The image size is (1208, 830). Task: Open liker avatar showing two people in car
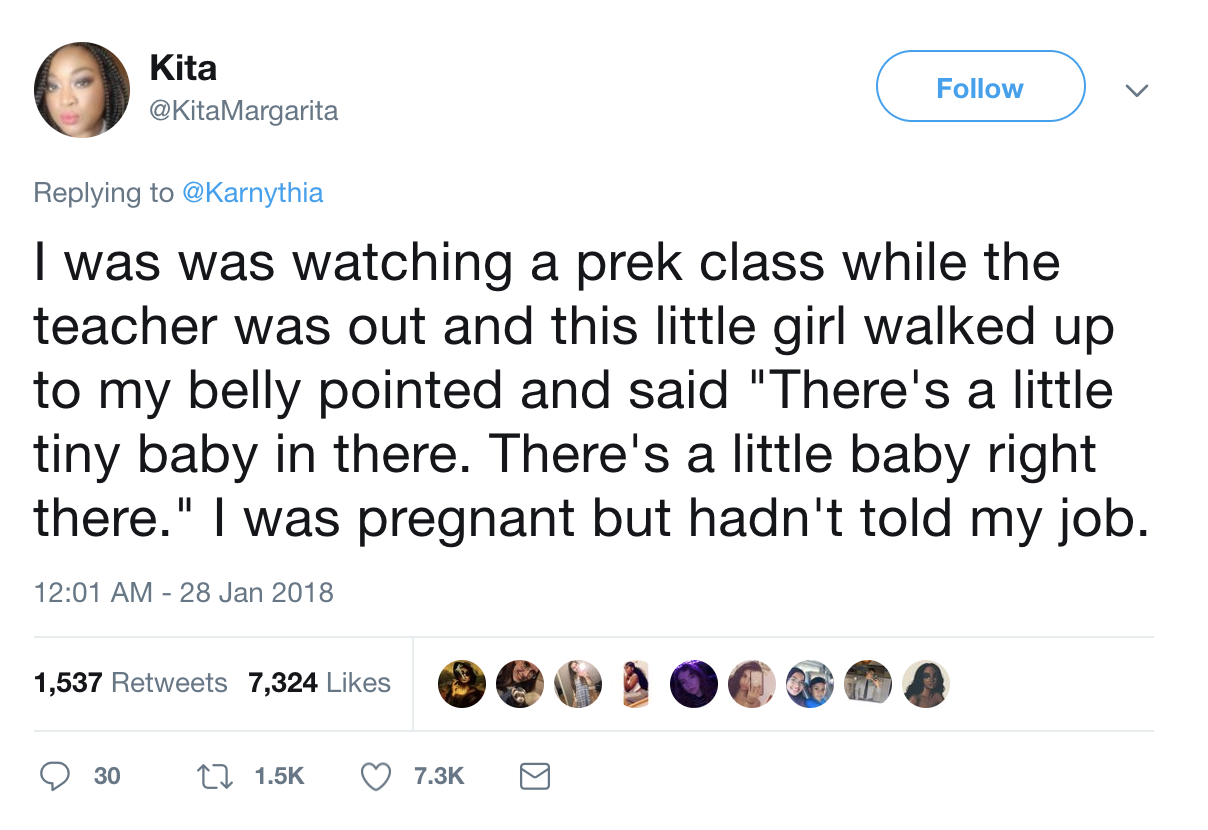click(x=809, y=684)
